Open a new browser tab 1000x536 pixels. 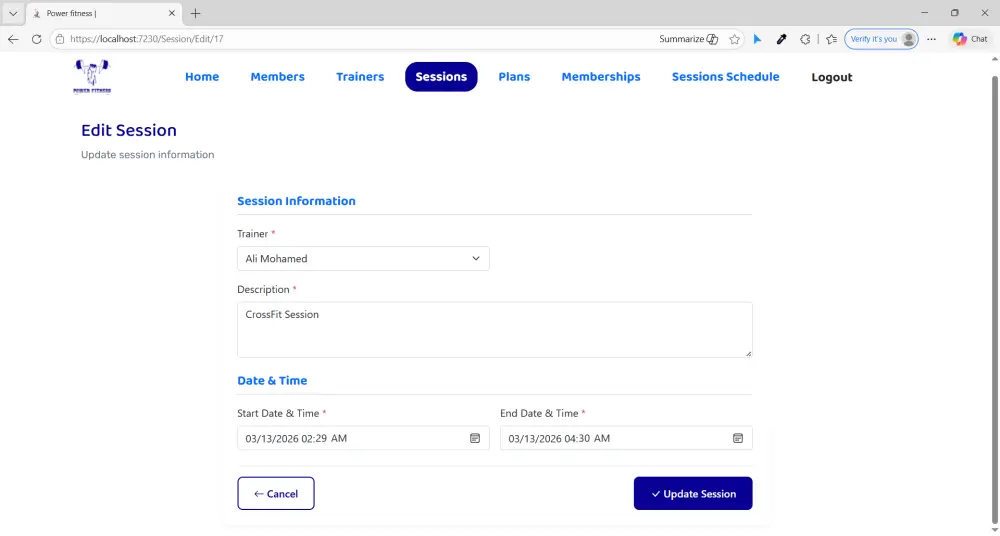coord(195,13)
